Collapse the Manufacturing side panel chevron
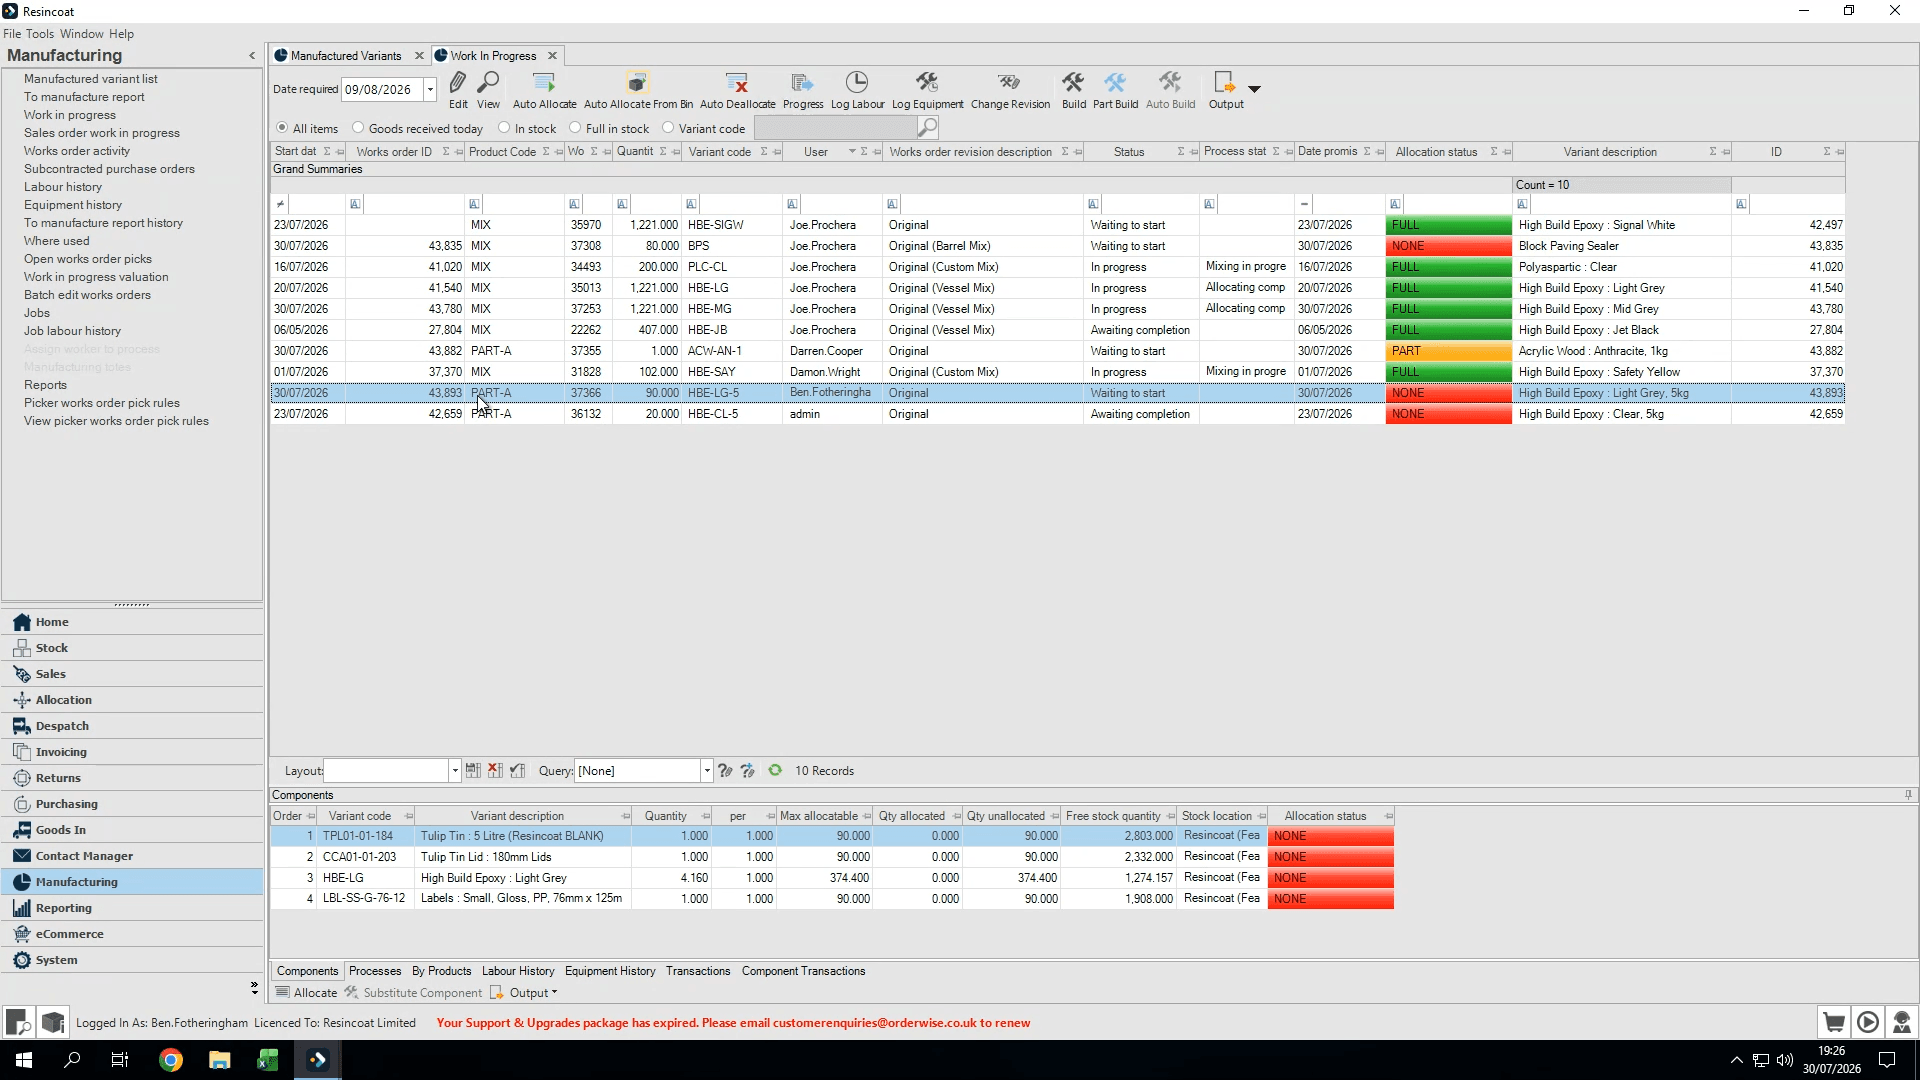1920x1080 pixels. pyautogui.click(x=252, y=56)
